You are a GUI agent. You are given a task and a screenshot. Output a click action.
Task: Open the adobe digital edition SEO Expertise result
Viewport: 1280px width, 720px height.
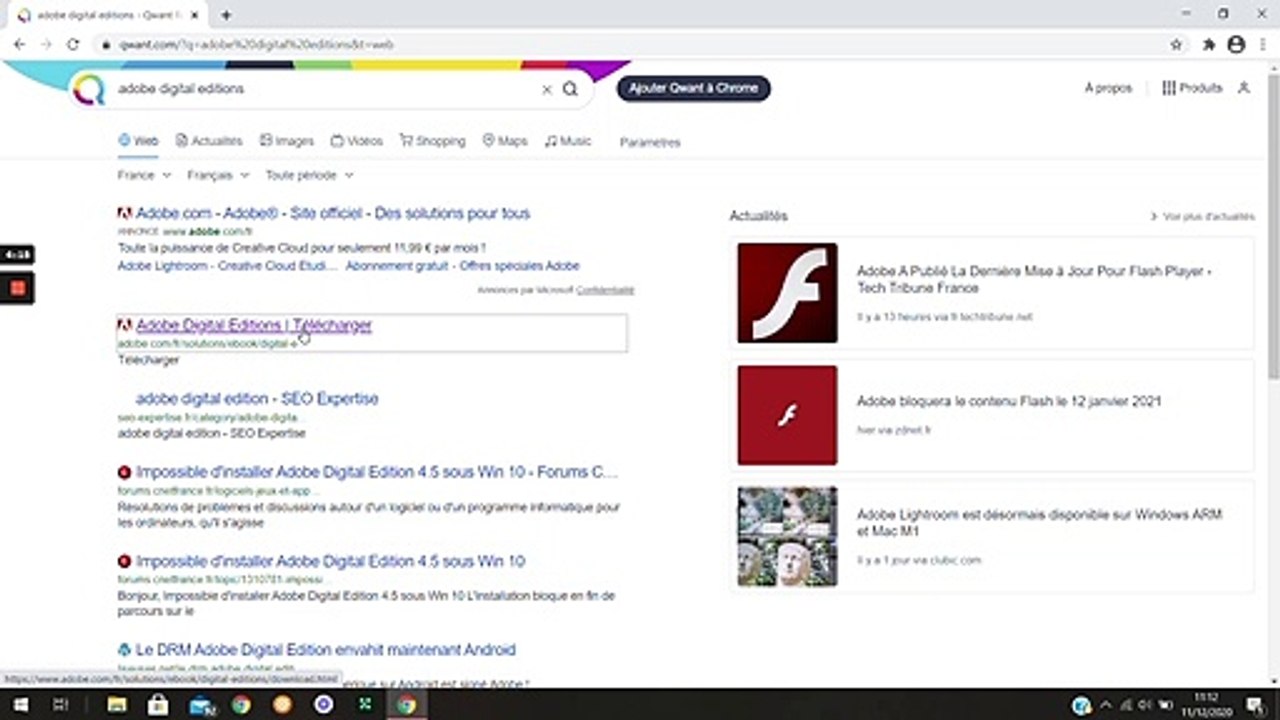257,398
